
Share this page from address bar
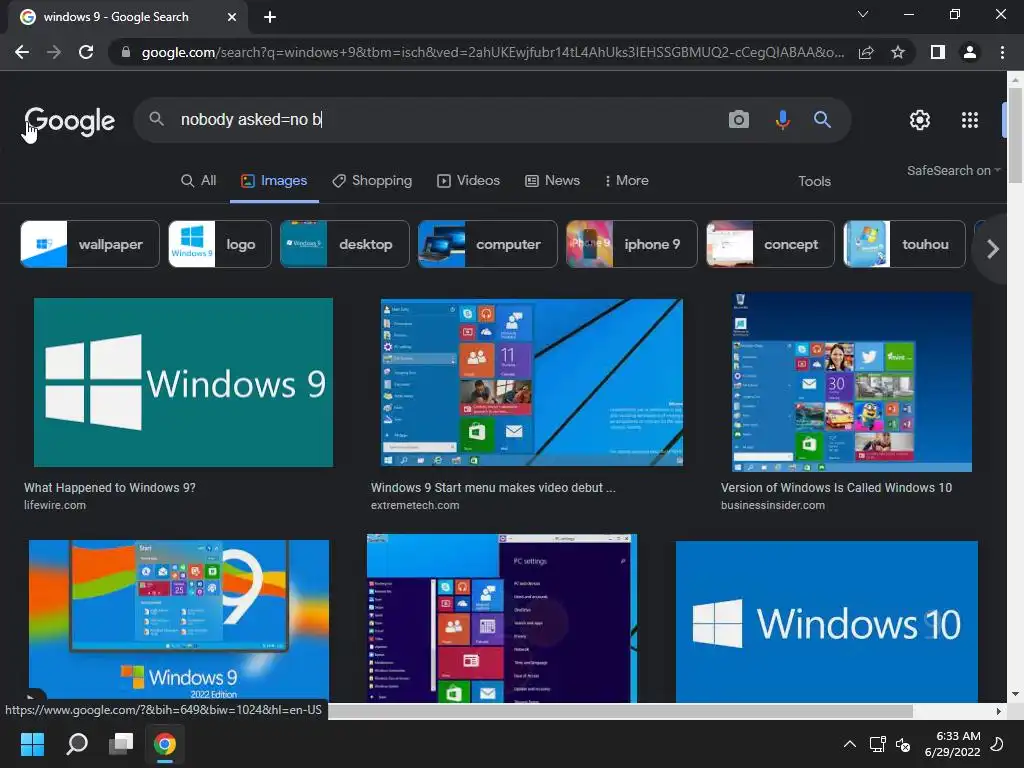click(866, 52)
